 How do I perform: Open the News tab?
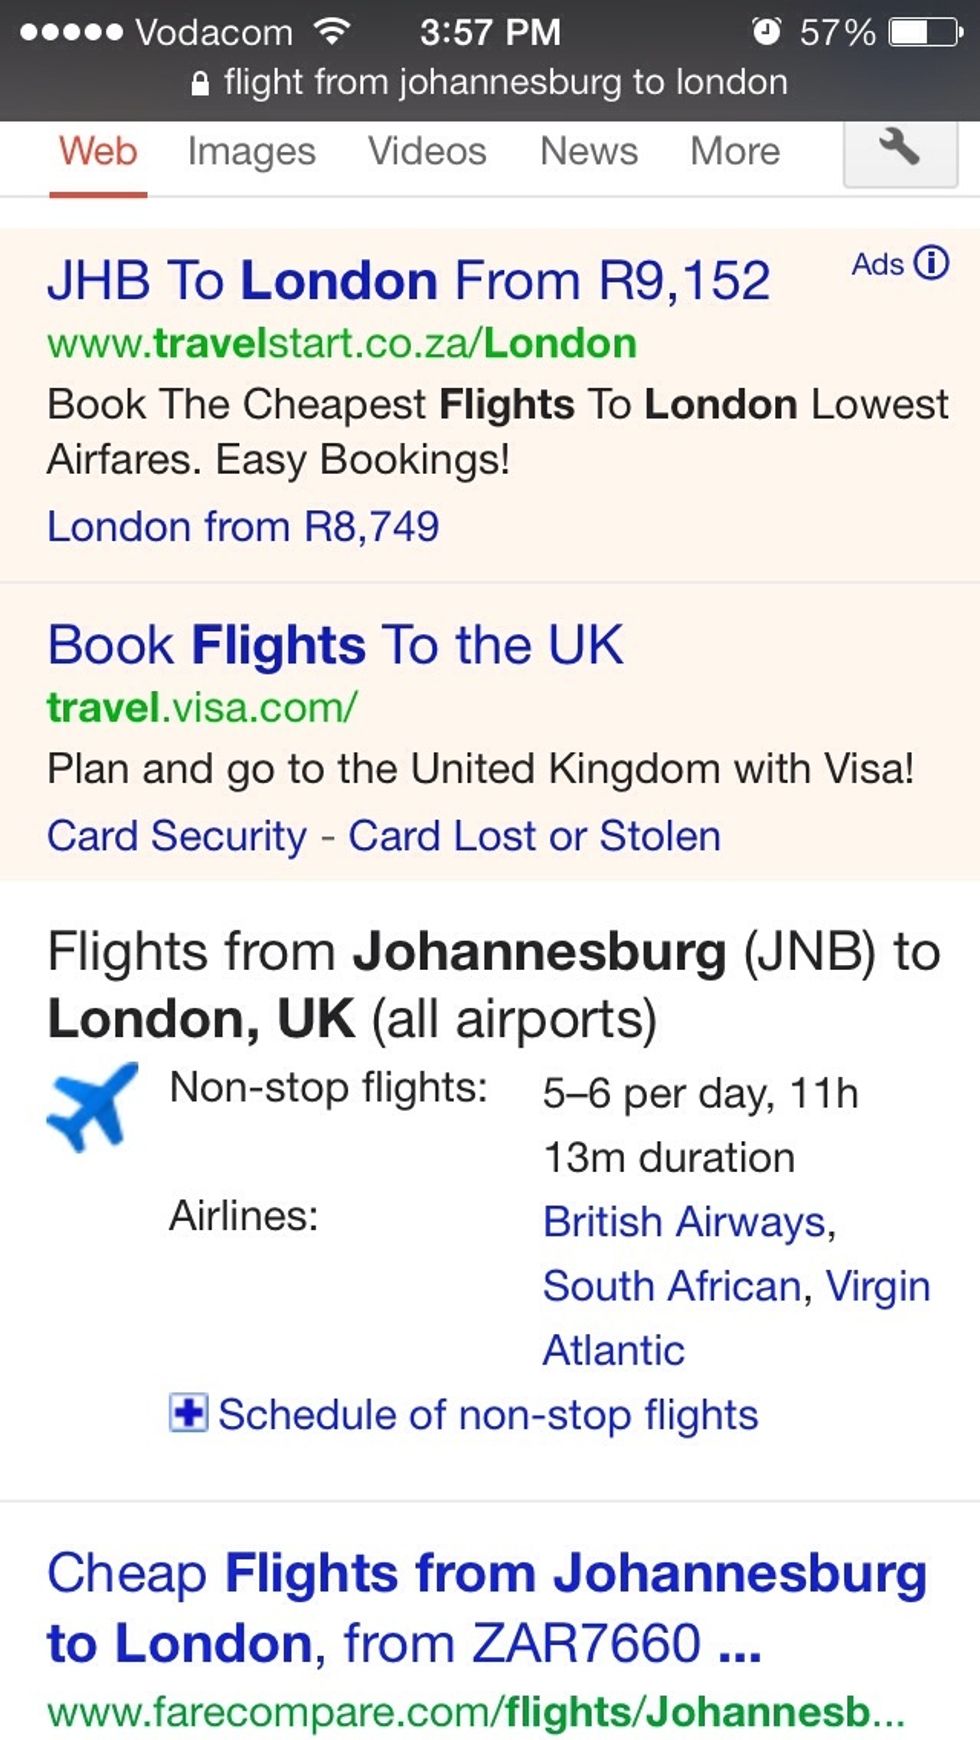[588, 152]
